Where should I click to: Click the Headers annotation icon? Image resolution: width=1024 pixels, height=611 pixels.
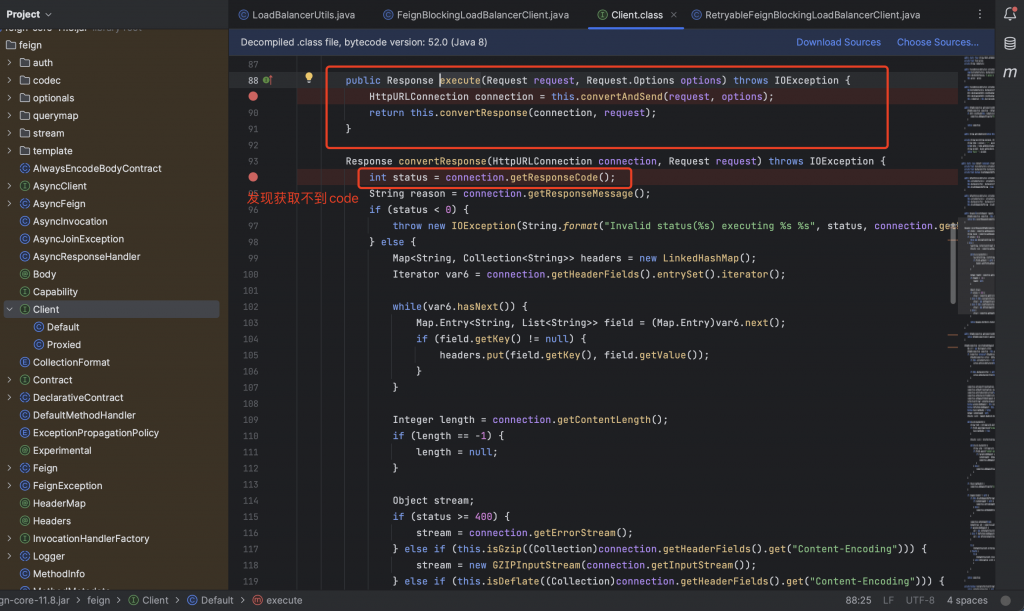(x=25, y=521)
